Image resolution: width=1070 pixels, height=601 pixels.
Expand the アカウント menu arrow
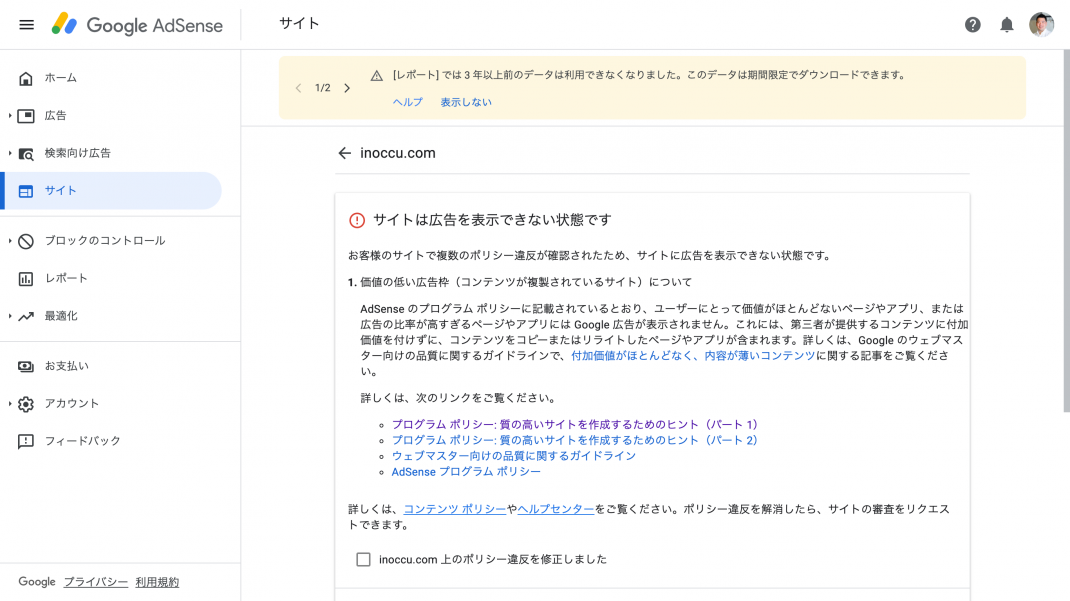pyautogui.click(x=10, y=404)
